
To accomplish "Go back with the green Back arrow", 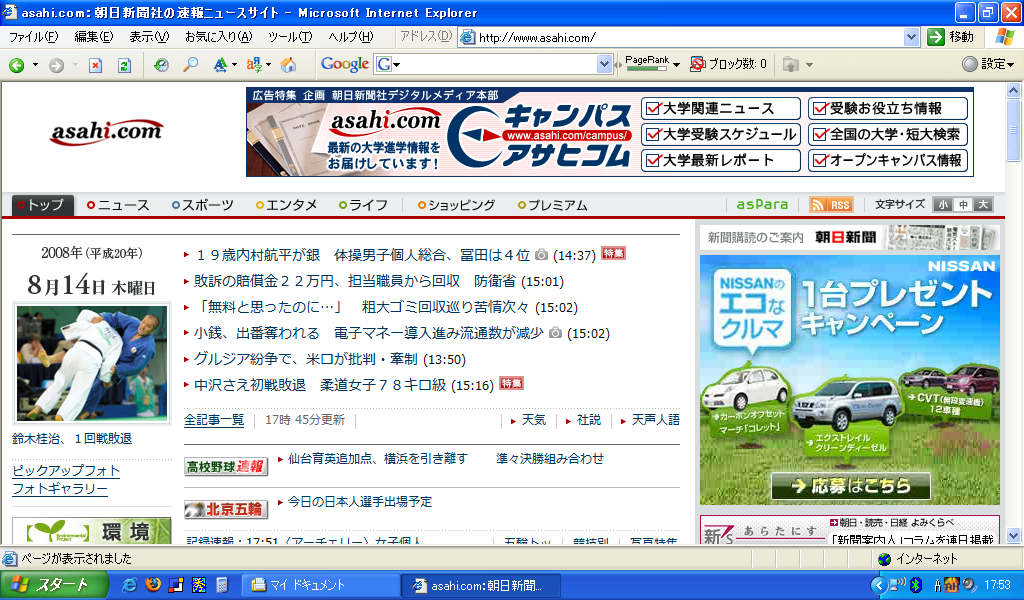I will coord(16,65).
